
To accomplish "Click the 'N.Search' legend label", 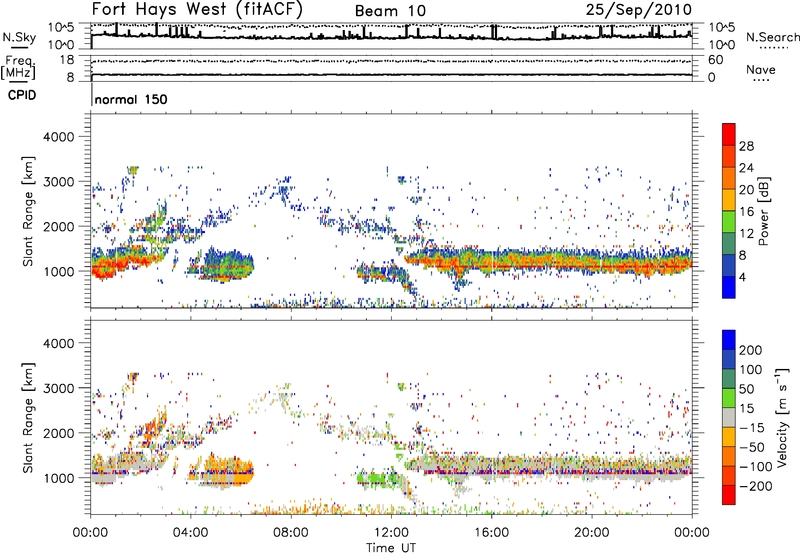I will pos(772,37).
